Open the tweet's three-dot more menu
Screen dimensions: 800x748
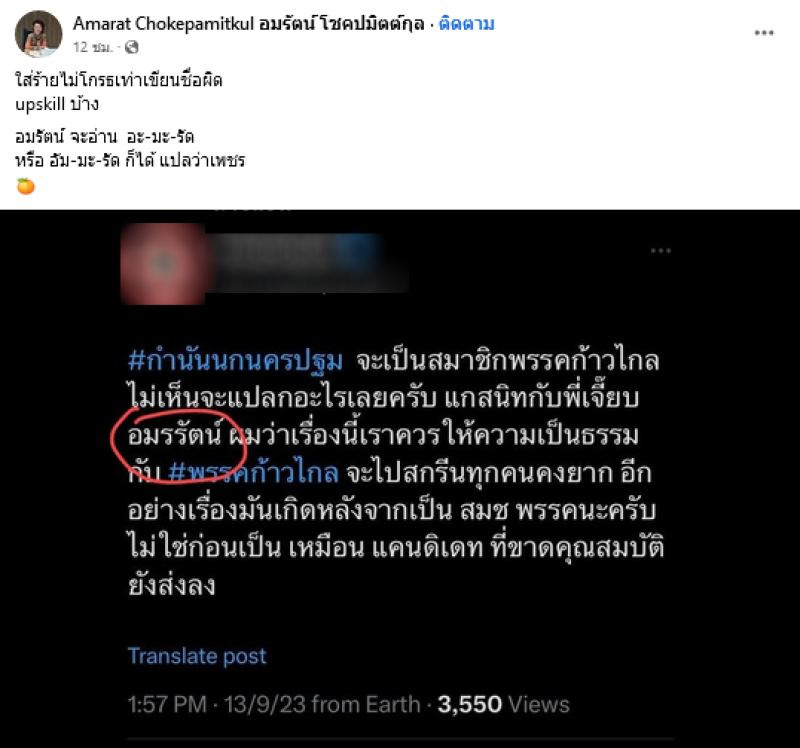(x=661, y=251)
